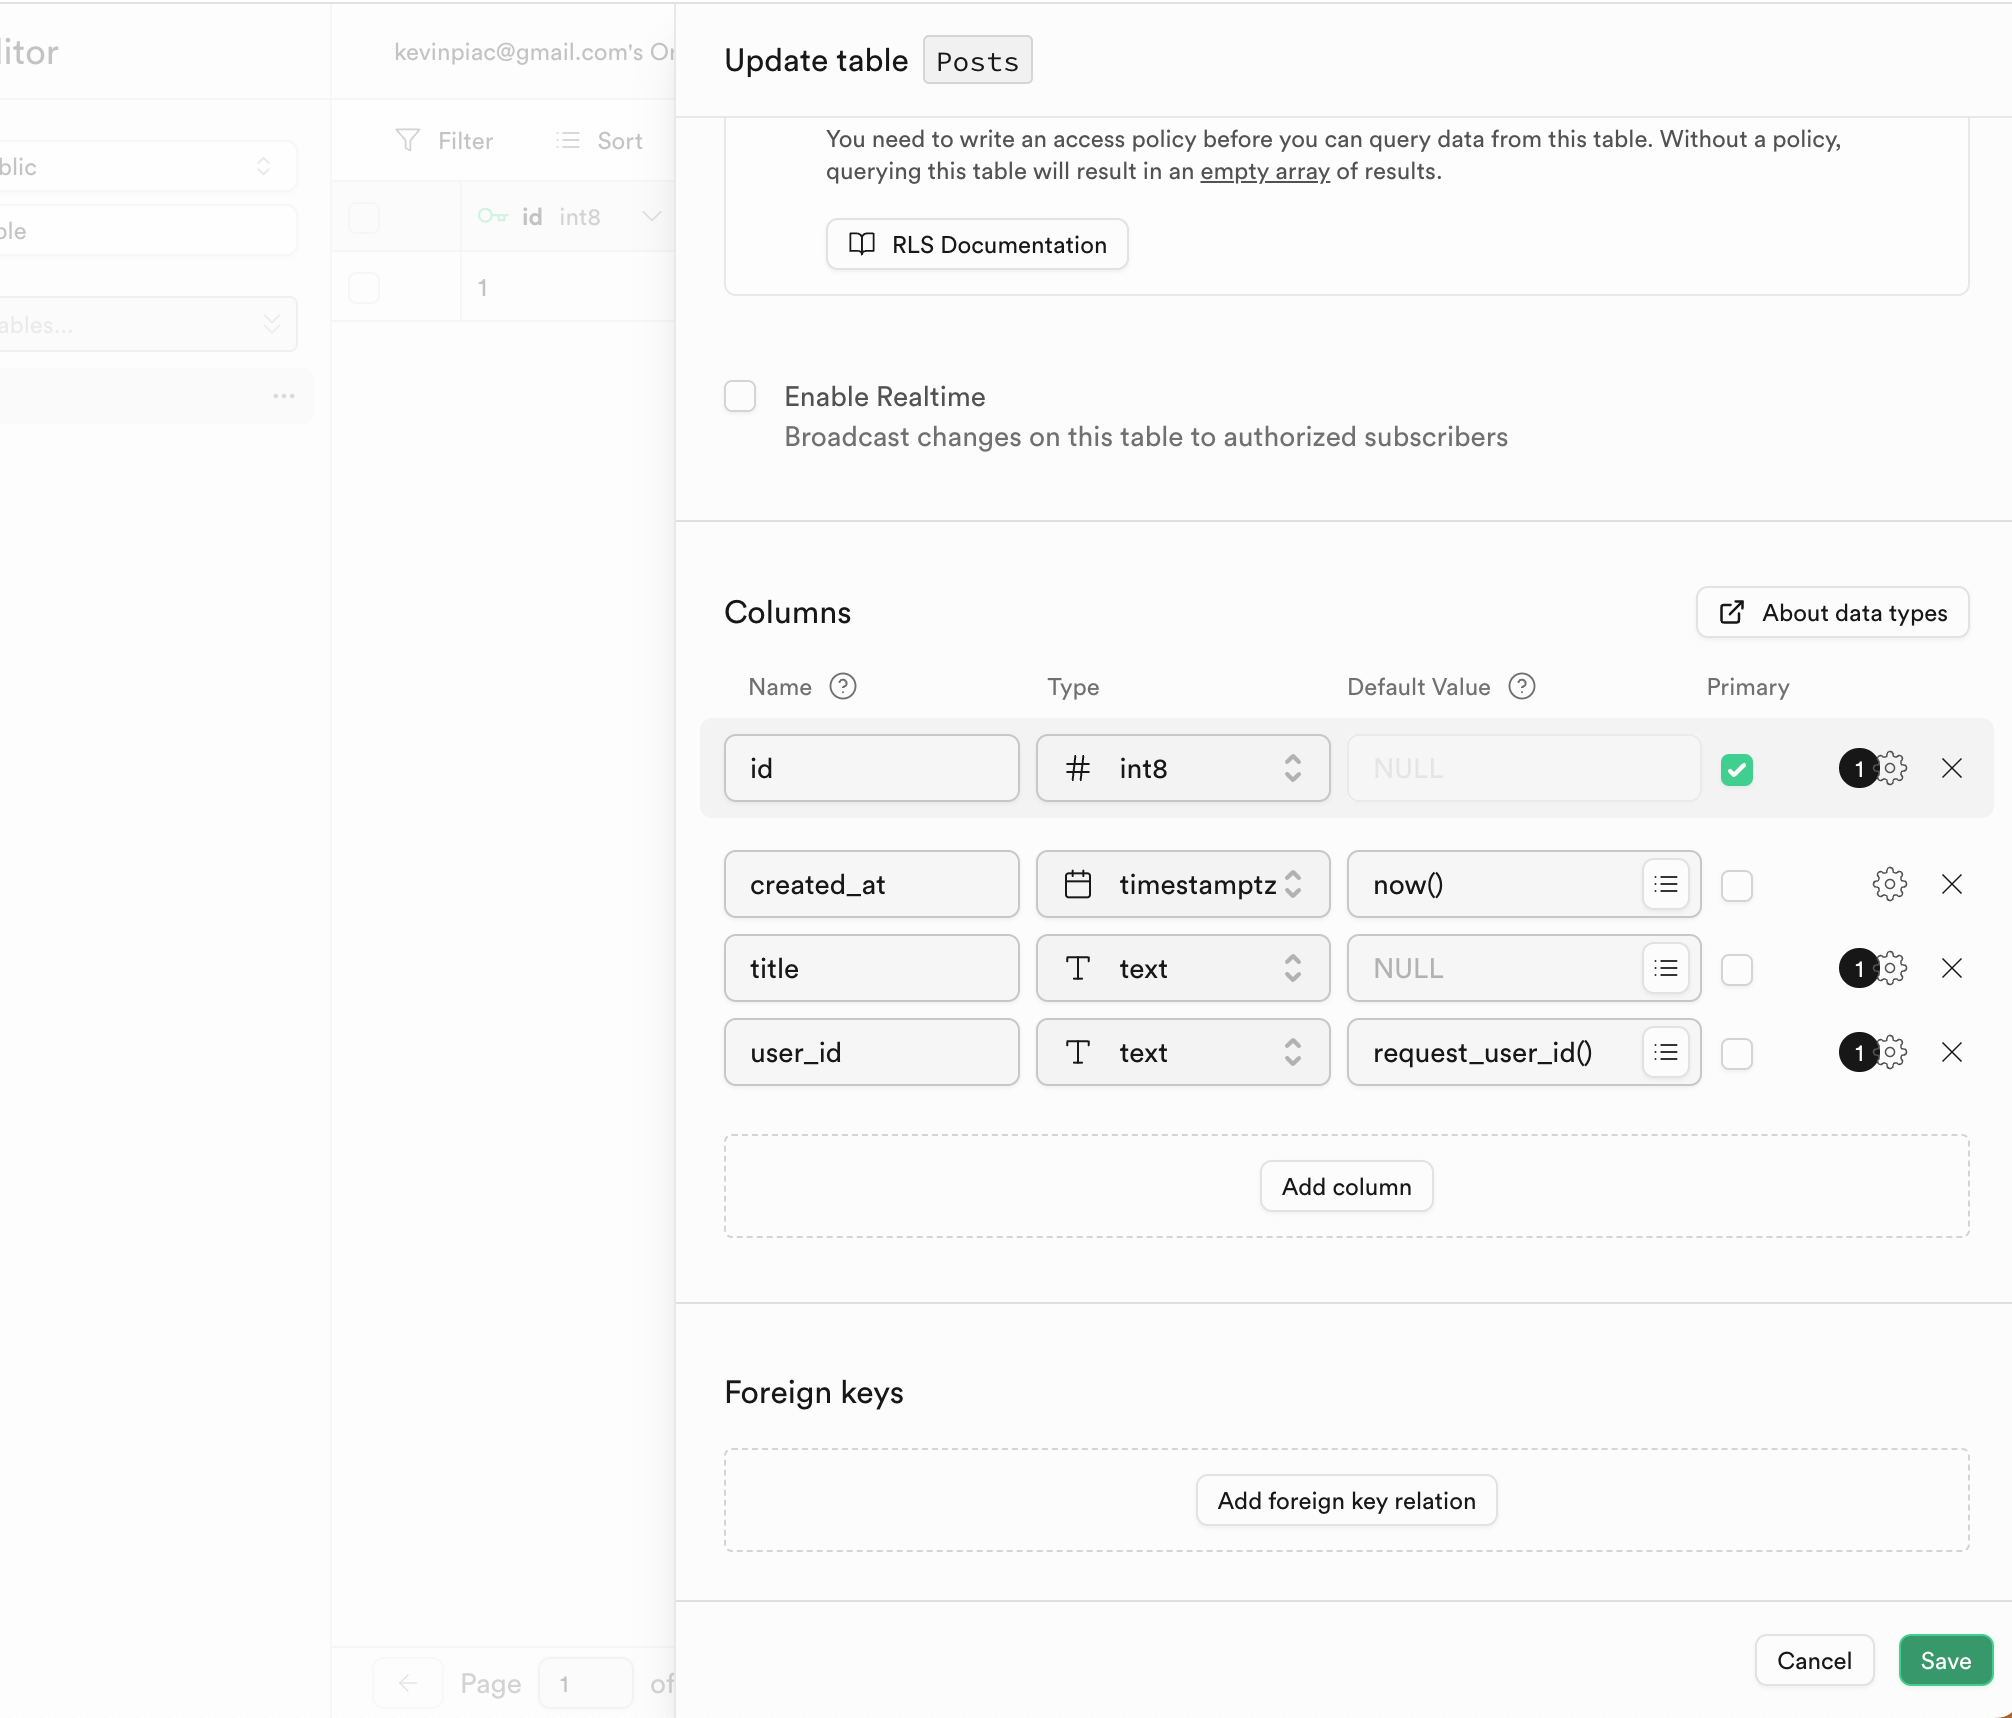The image size is (2012, 1718).
Task: Enable Realtime checkbox
Action: click(740, 396)
